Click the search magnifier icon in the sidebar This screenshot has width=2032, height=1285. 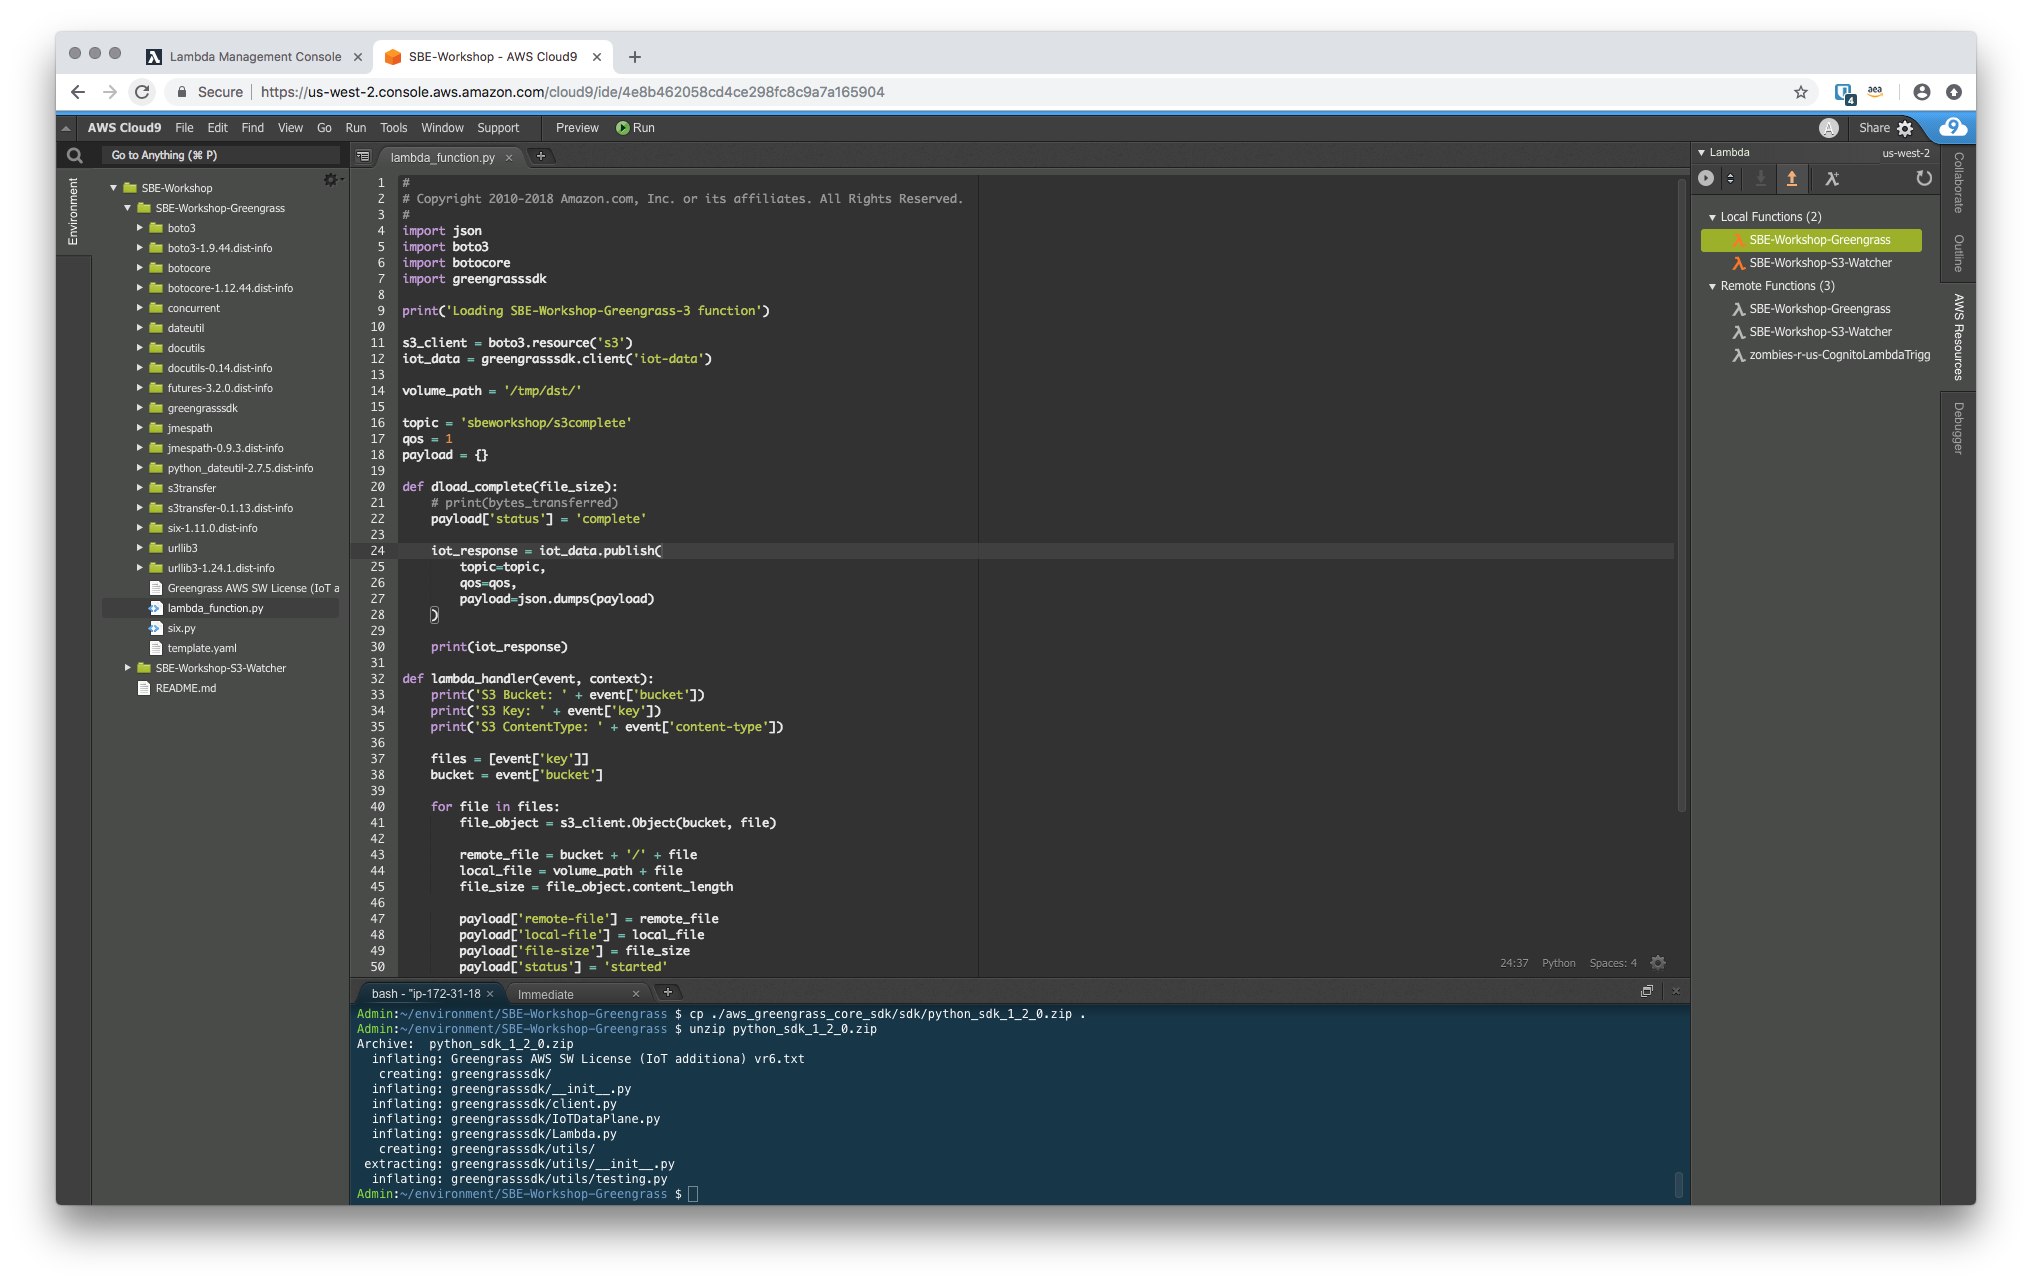coord(74,156)
